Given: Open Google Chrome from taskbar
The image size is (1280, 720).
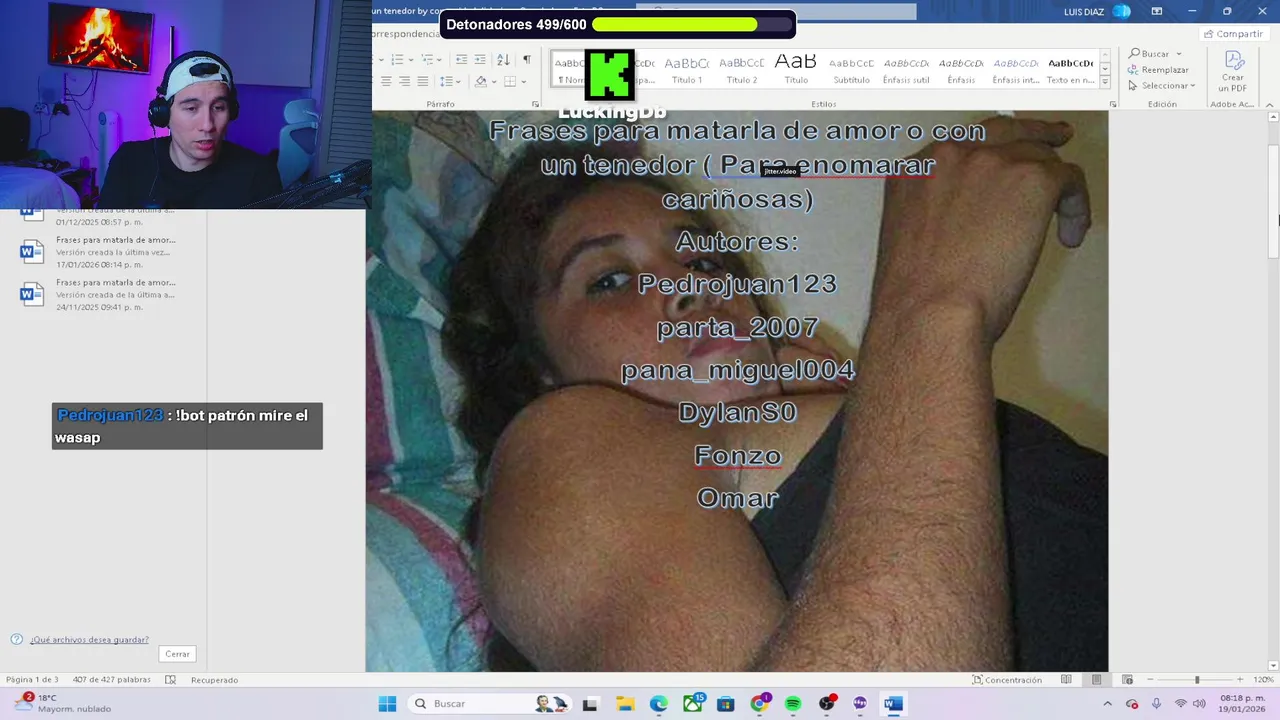Looking at the screenshot, I should (759, 704).
